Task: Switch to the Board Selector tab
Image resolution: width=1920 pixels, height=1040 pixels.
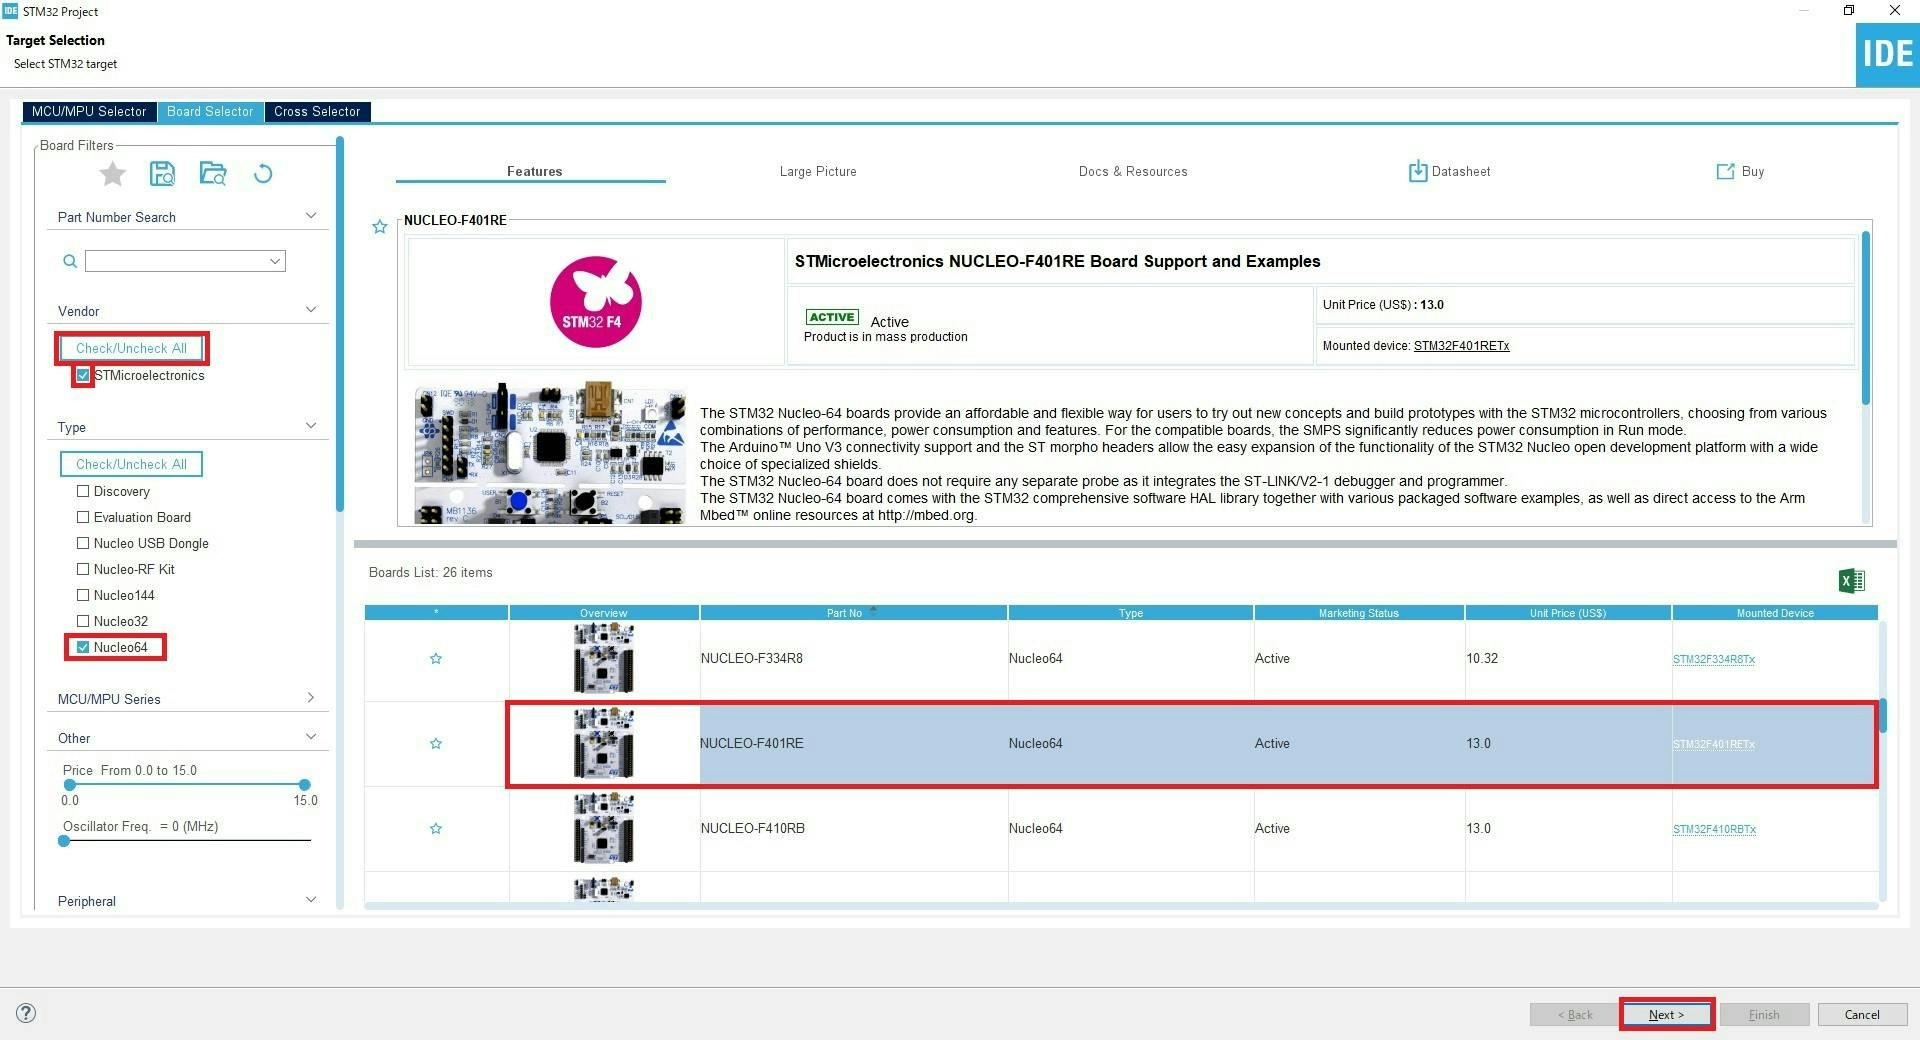Action: [x=210, y=112]
